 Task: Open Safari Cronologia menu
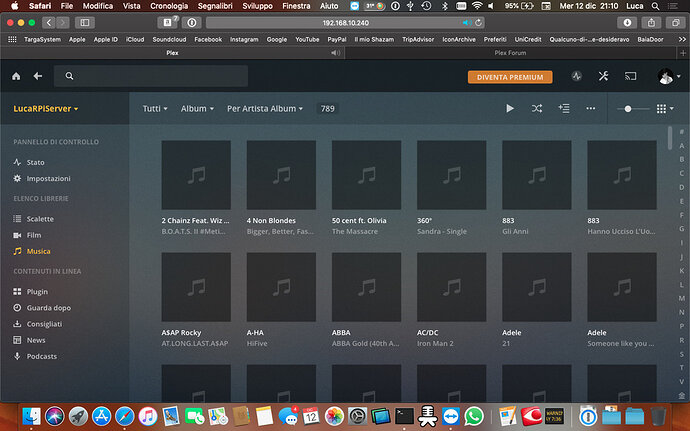coord(169,6)
